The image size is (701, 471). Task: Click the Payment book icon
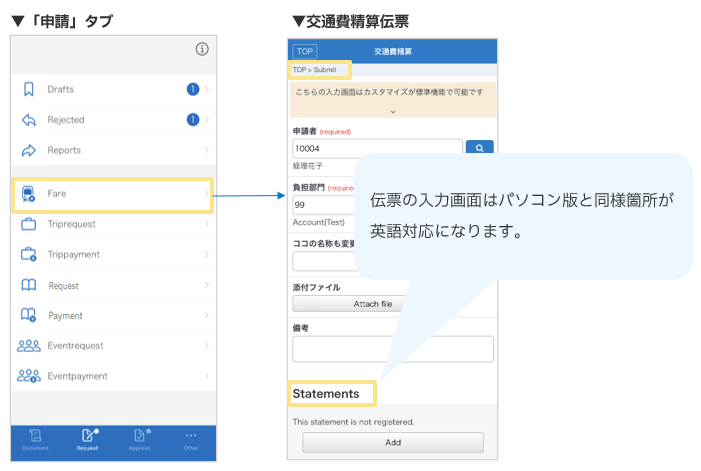[x=29, y=315]
